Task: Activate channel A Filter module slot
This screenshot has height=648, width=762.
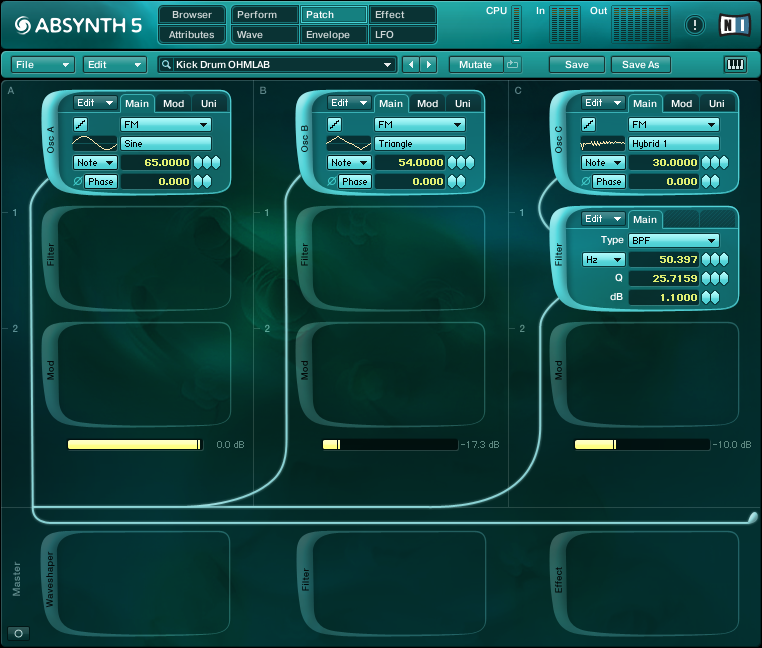Action: (x=137, y=258)
